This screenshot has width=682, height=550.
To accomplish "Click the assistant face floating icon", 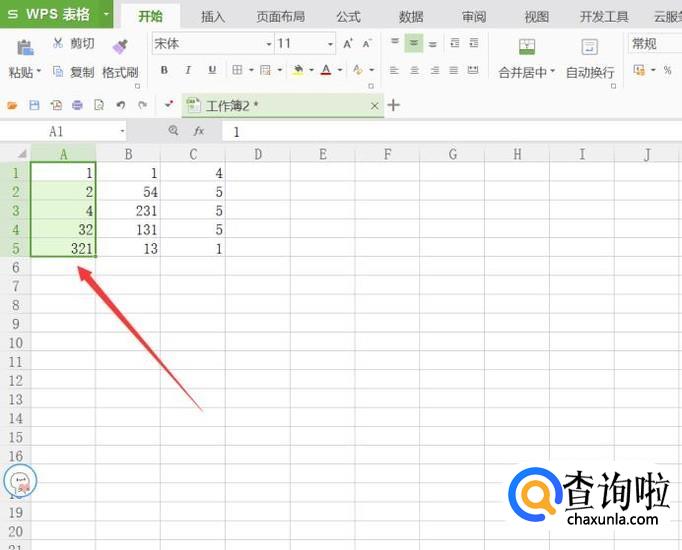I will click(20, 481).
